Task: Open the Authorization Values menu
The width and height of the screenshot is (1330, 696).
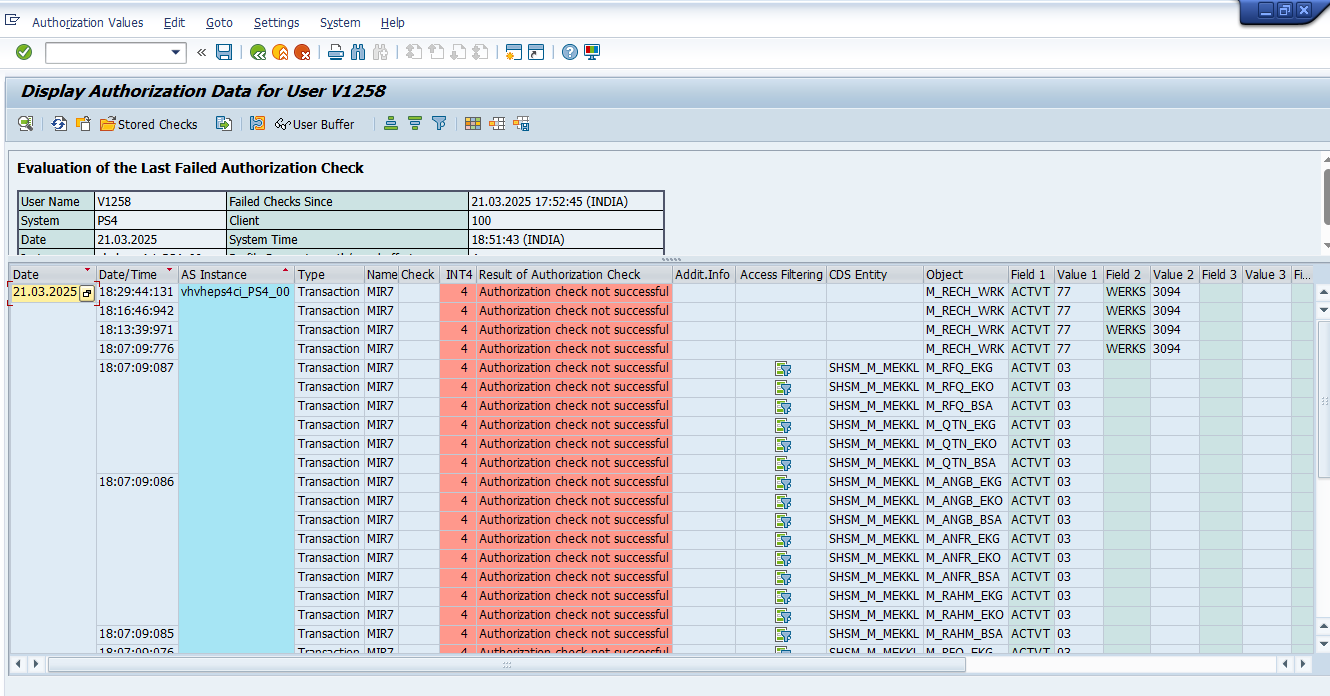Action: (88, 22)
